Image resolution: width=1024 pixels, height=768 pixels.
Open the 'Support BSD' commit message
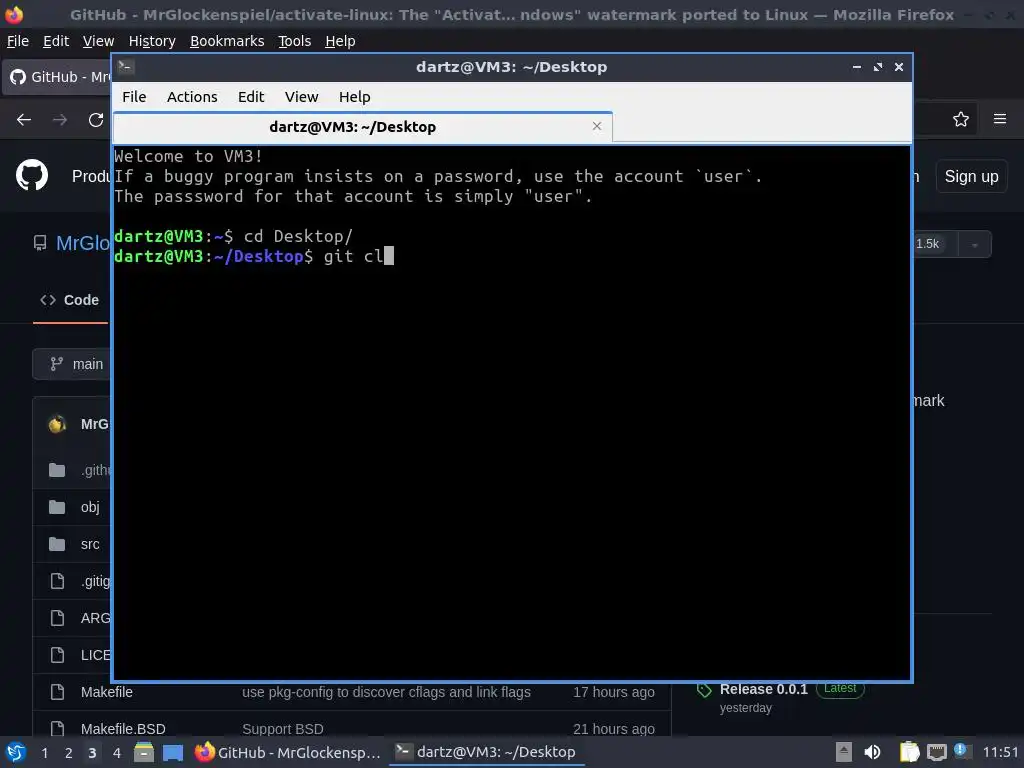point(283,729)
